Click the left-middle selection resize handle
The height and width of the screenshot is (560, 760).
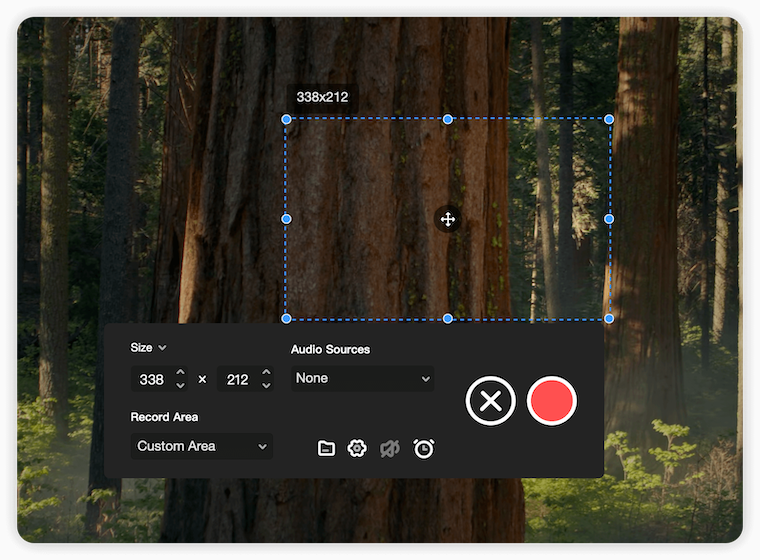click(x=286, y=218)
